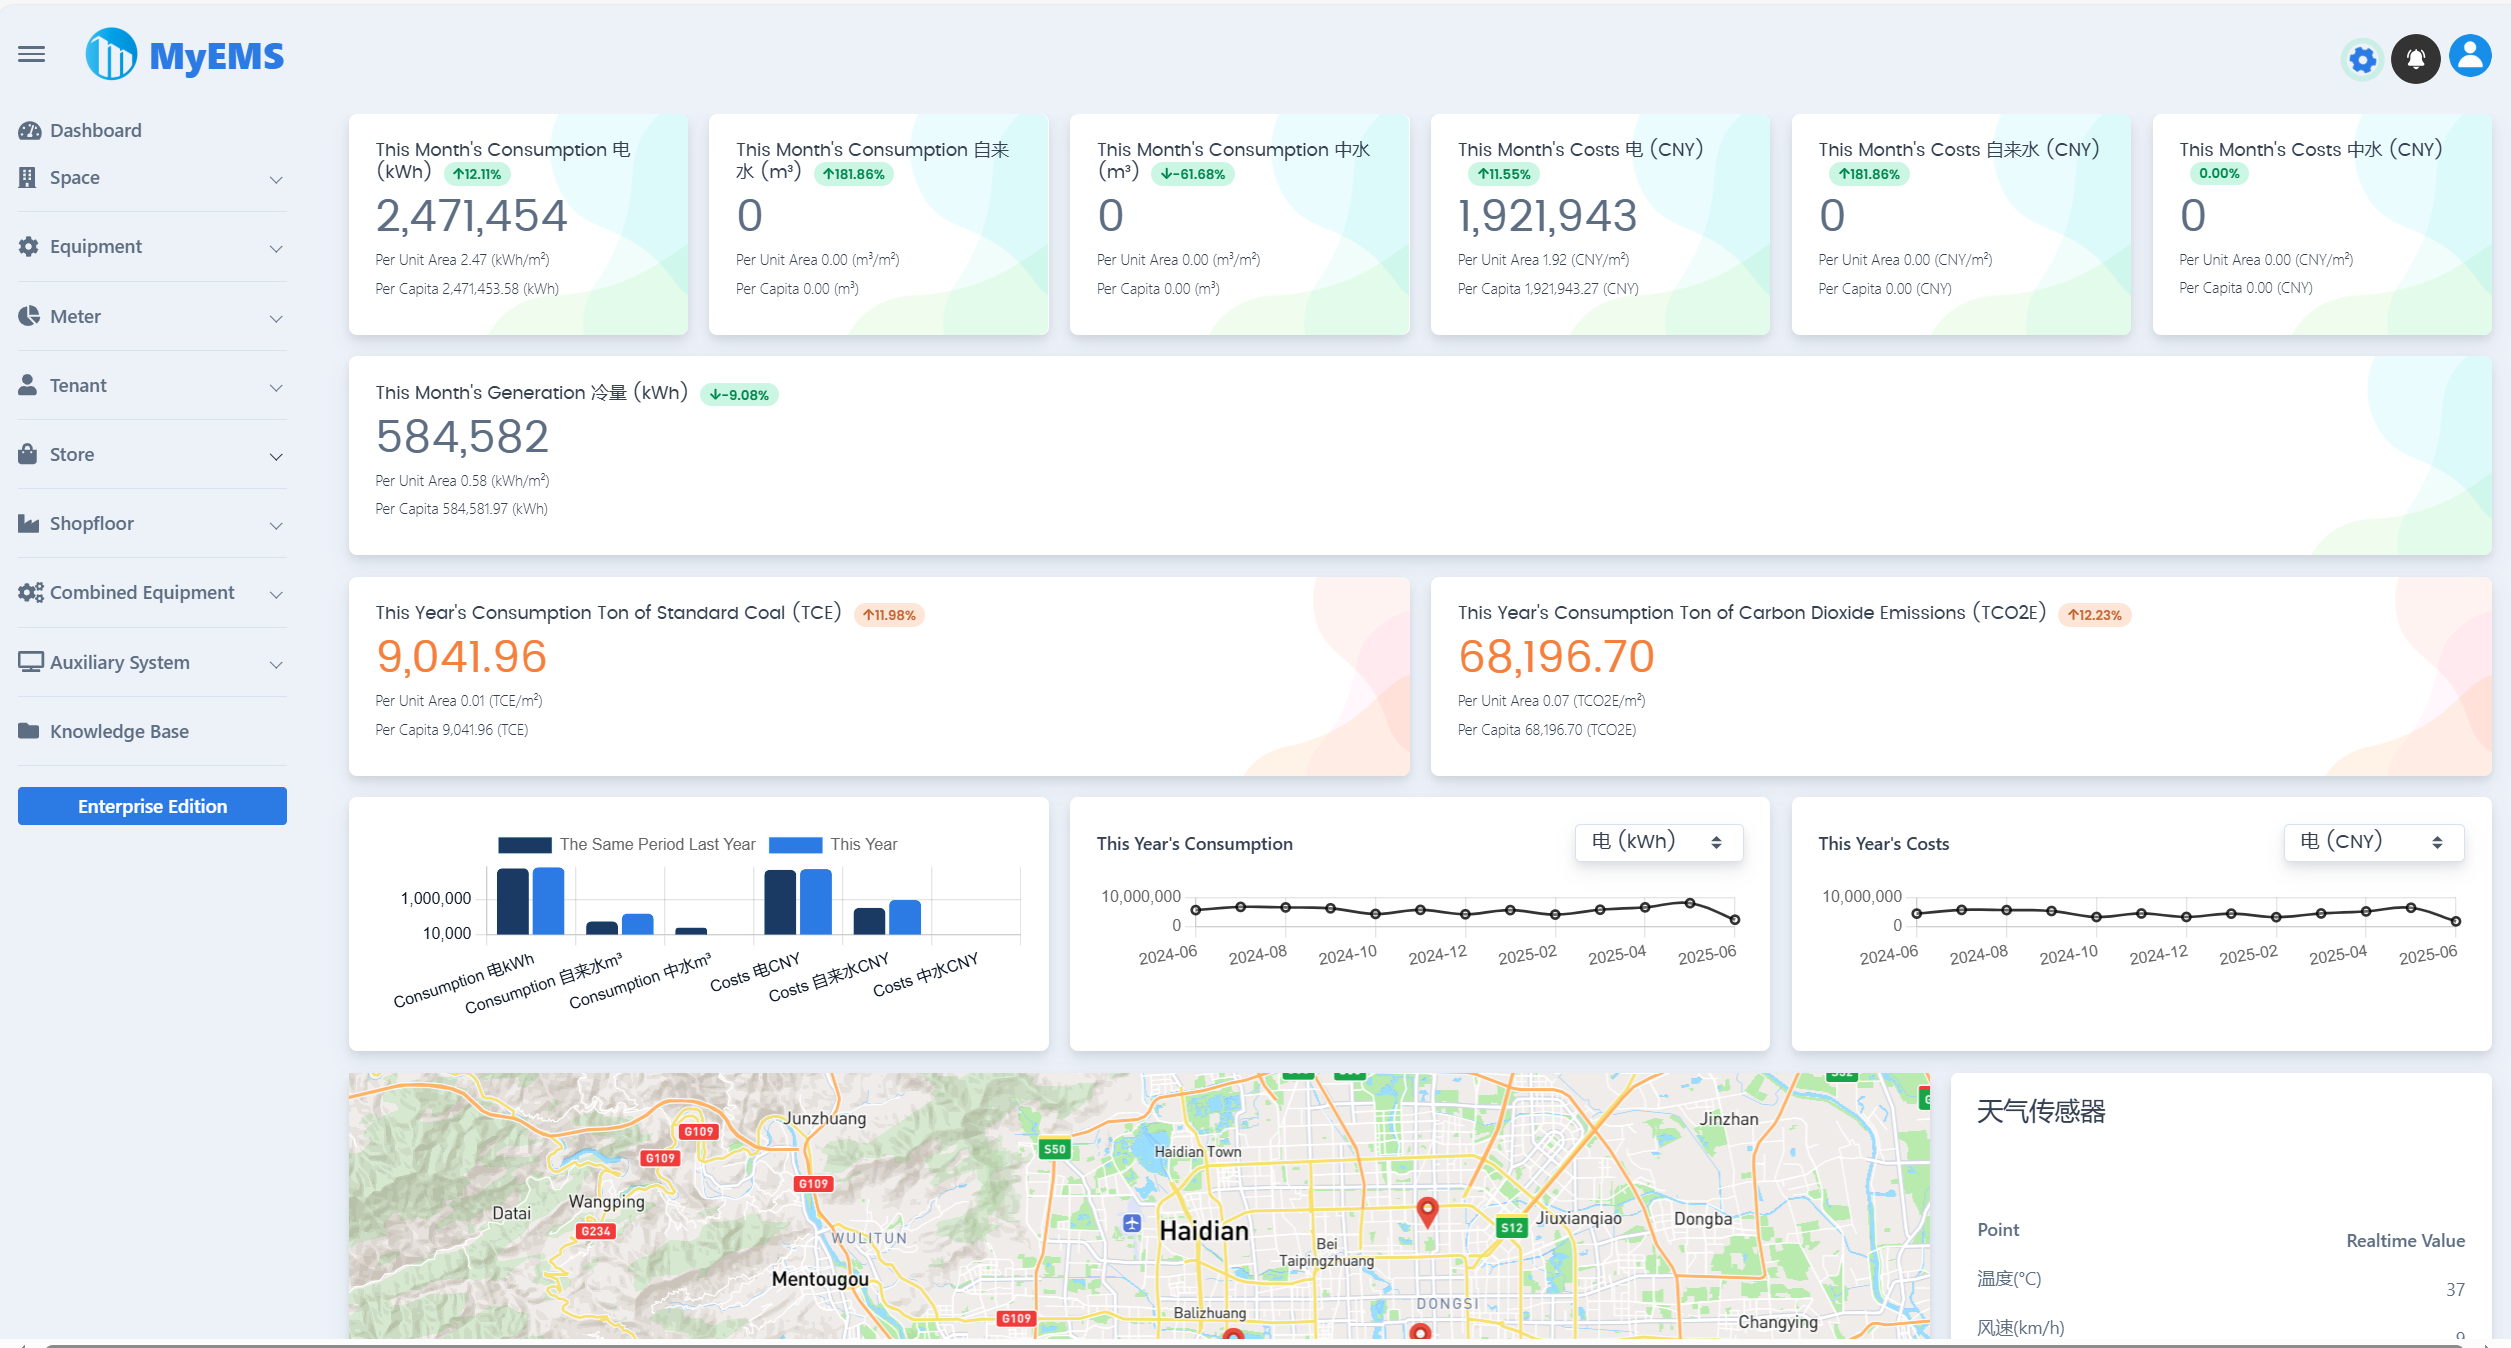This screenshot has width=2511, height=1348.
Task: Expand the Space menu chevron
Action: click(x=276, y=179)
